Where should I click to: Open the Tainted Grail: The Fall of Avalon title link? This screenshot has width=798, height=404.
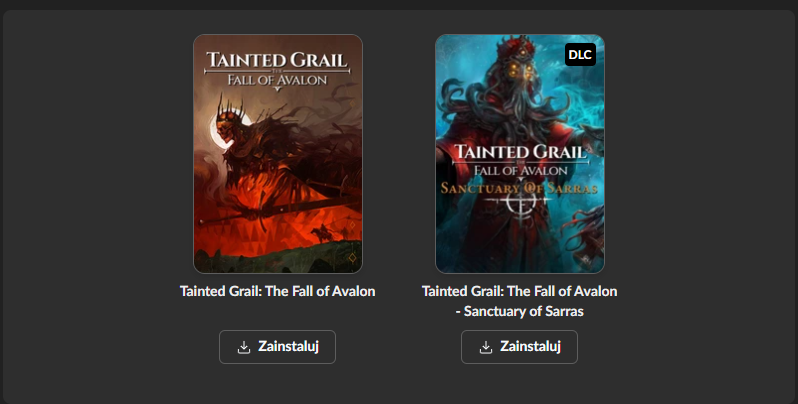pyautogui.click(x=277, y=291)
